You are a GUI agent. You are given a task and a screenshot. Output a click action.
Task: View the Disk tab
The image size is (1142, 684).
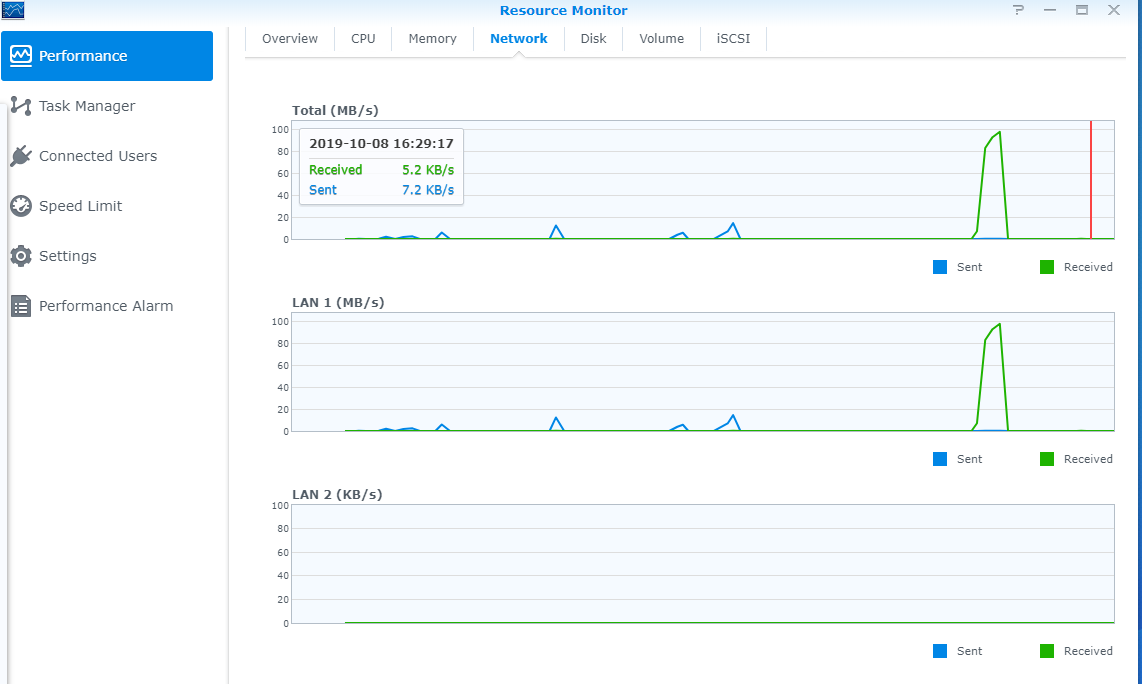[593, 38]
